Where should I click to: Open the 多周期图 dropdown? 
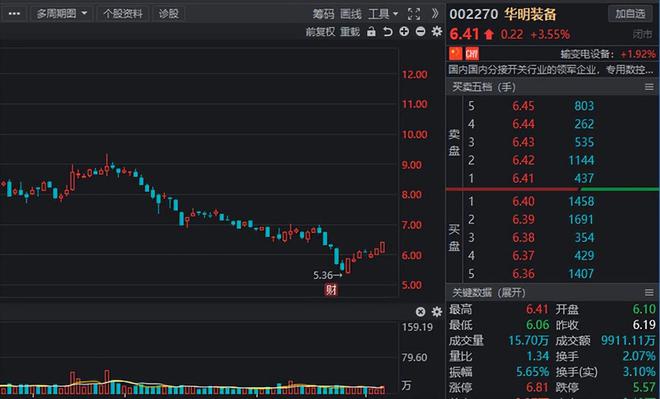(x=61, y=14)
